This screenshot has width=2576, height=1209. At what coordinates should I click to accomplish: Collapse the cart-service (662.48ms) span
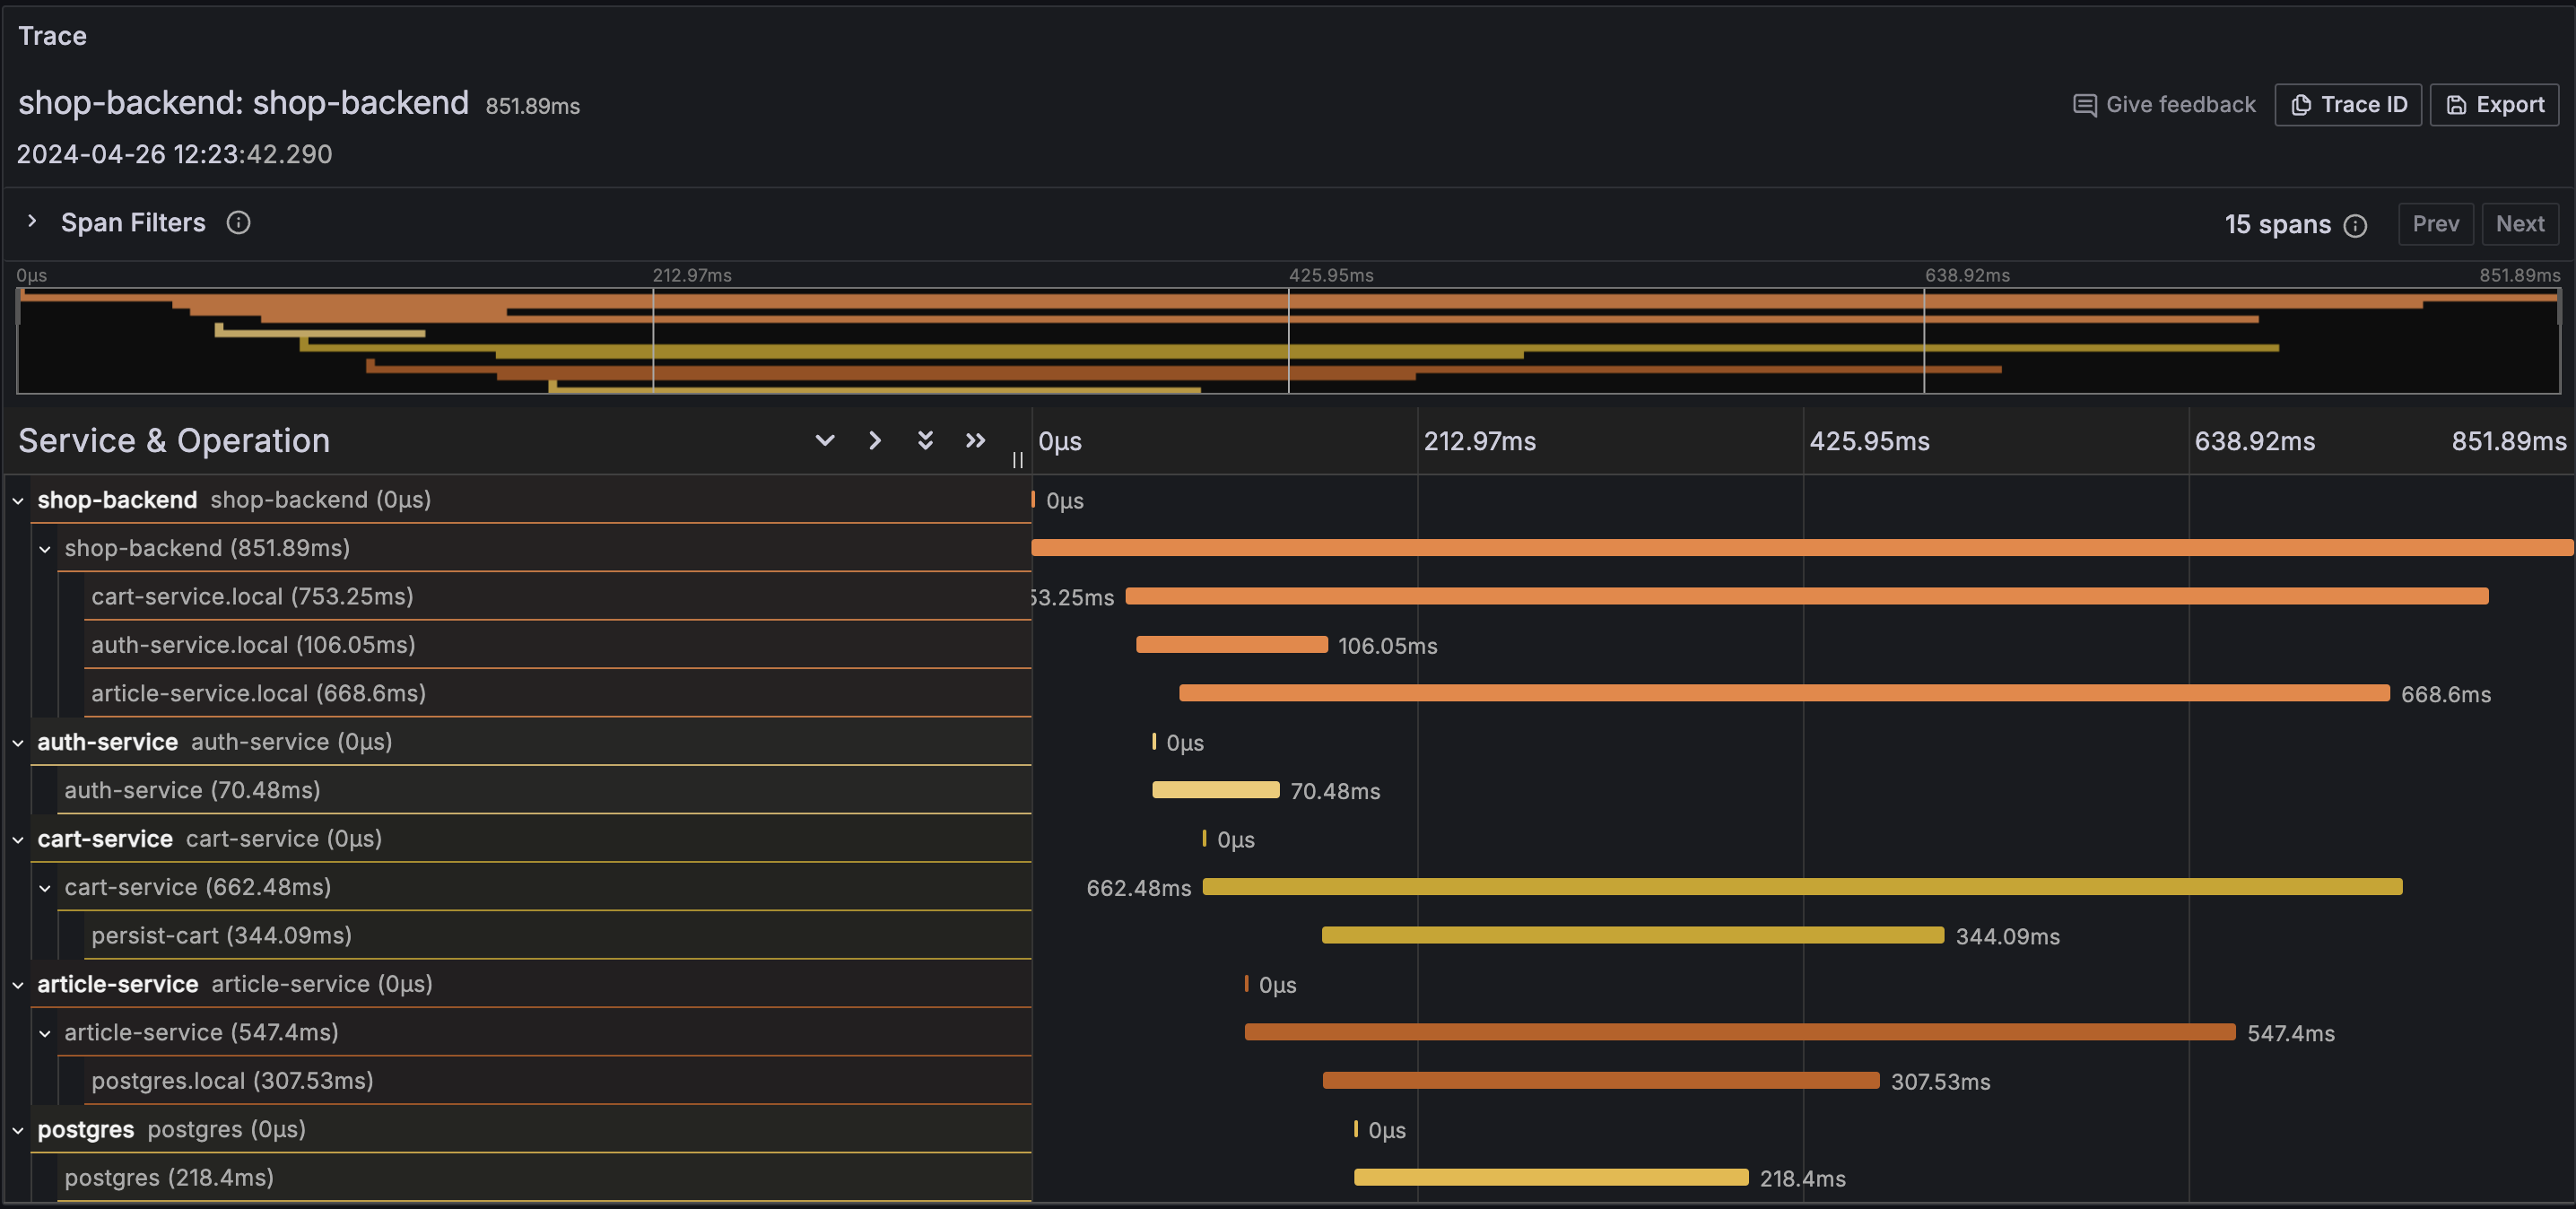[x=45, y=887]
